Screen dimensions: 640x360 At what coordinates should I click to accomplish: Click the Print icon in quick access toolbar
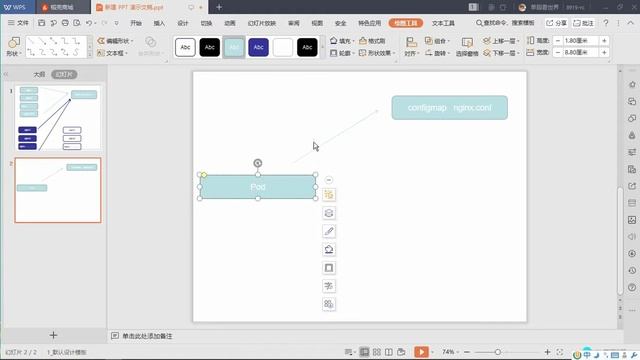click(x=65, y=23)
